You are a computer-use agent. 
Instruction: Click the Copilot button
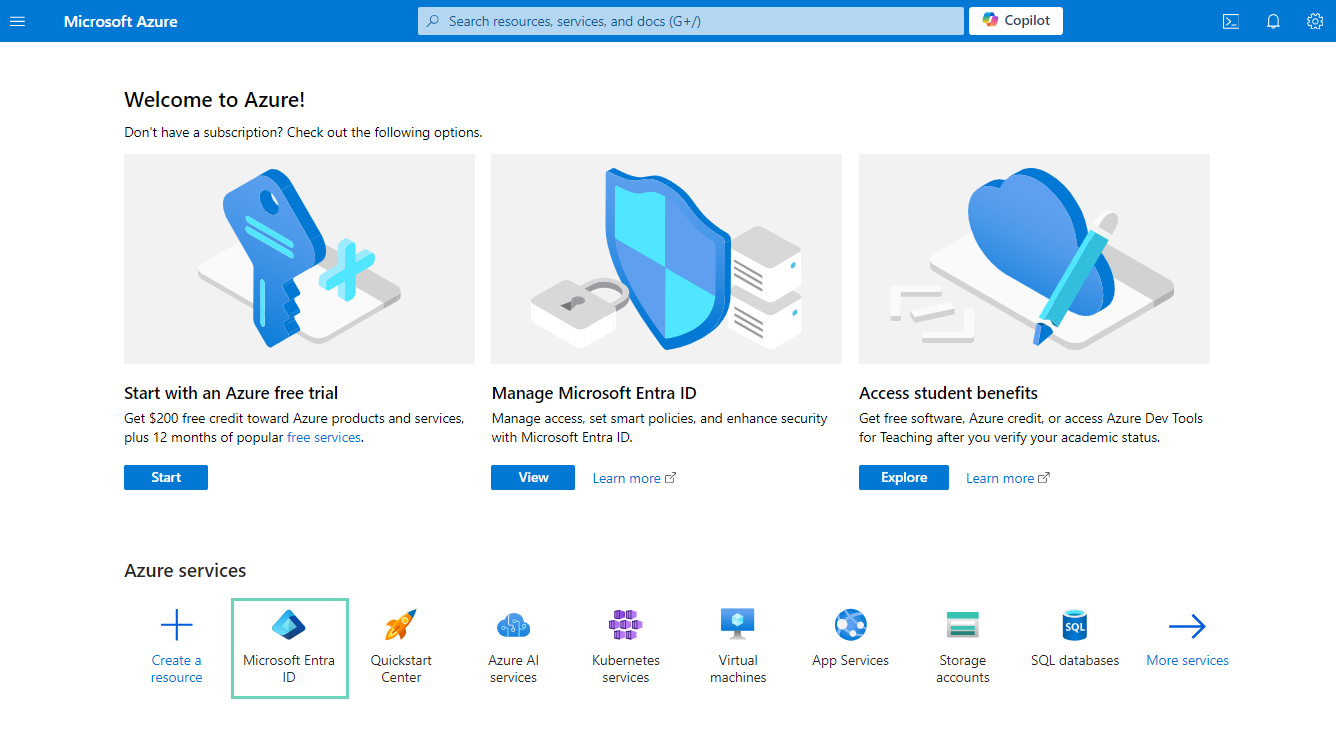click(x=1016, y=20)
